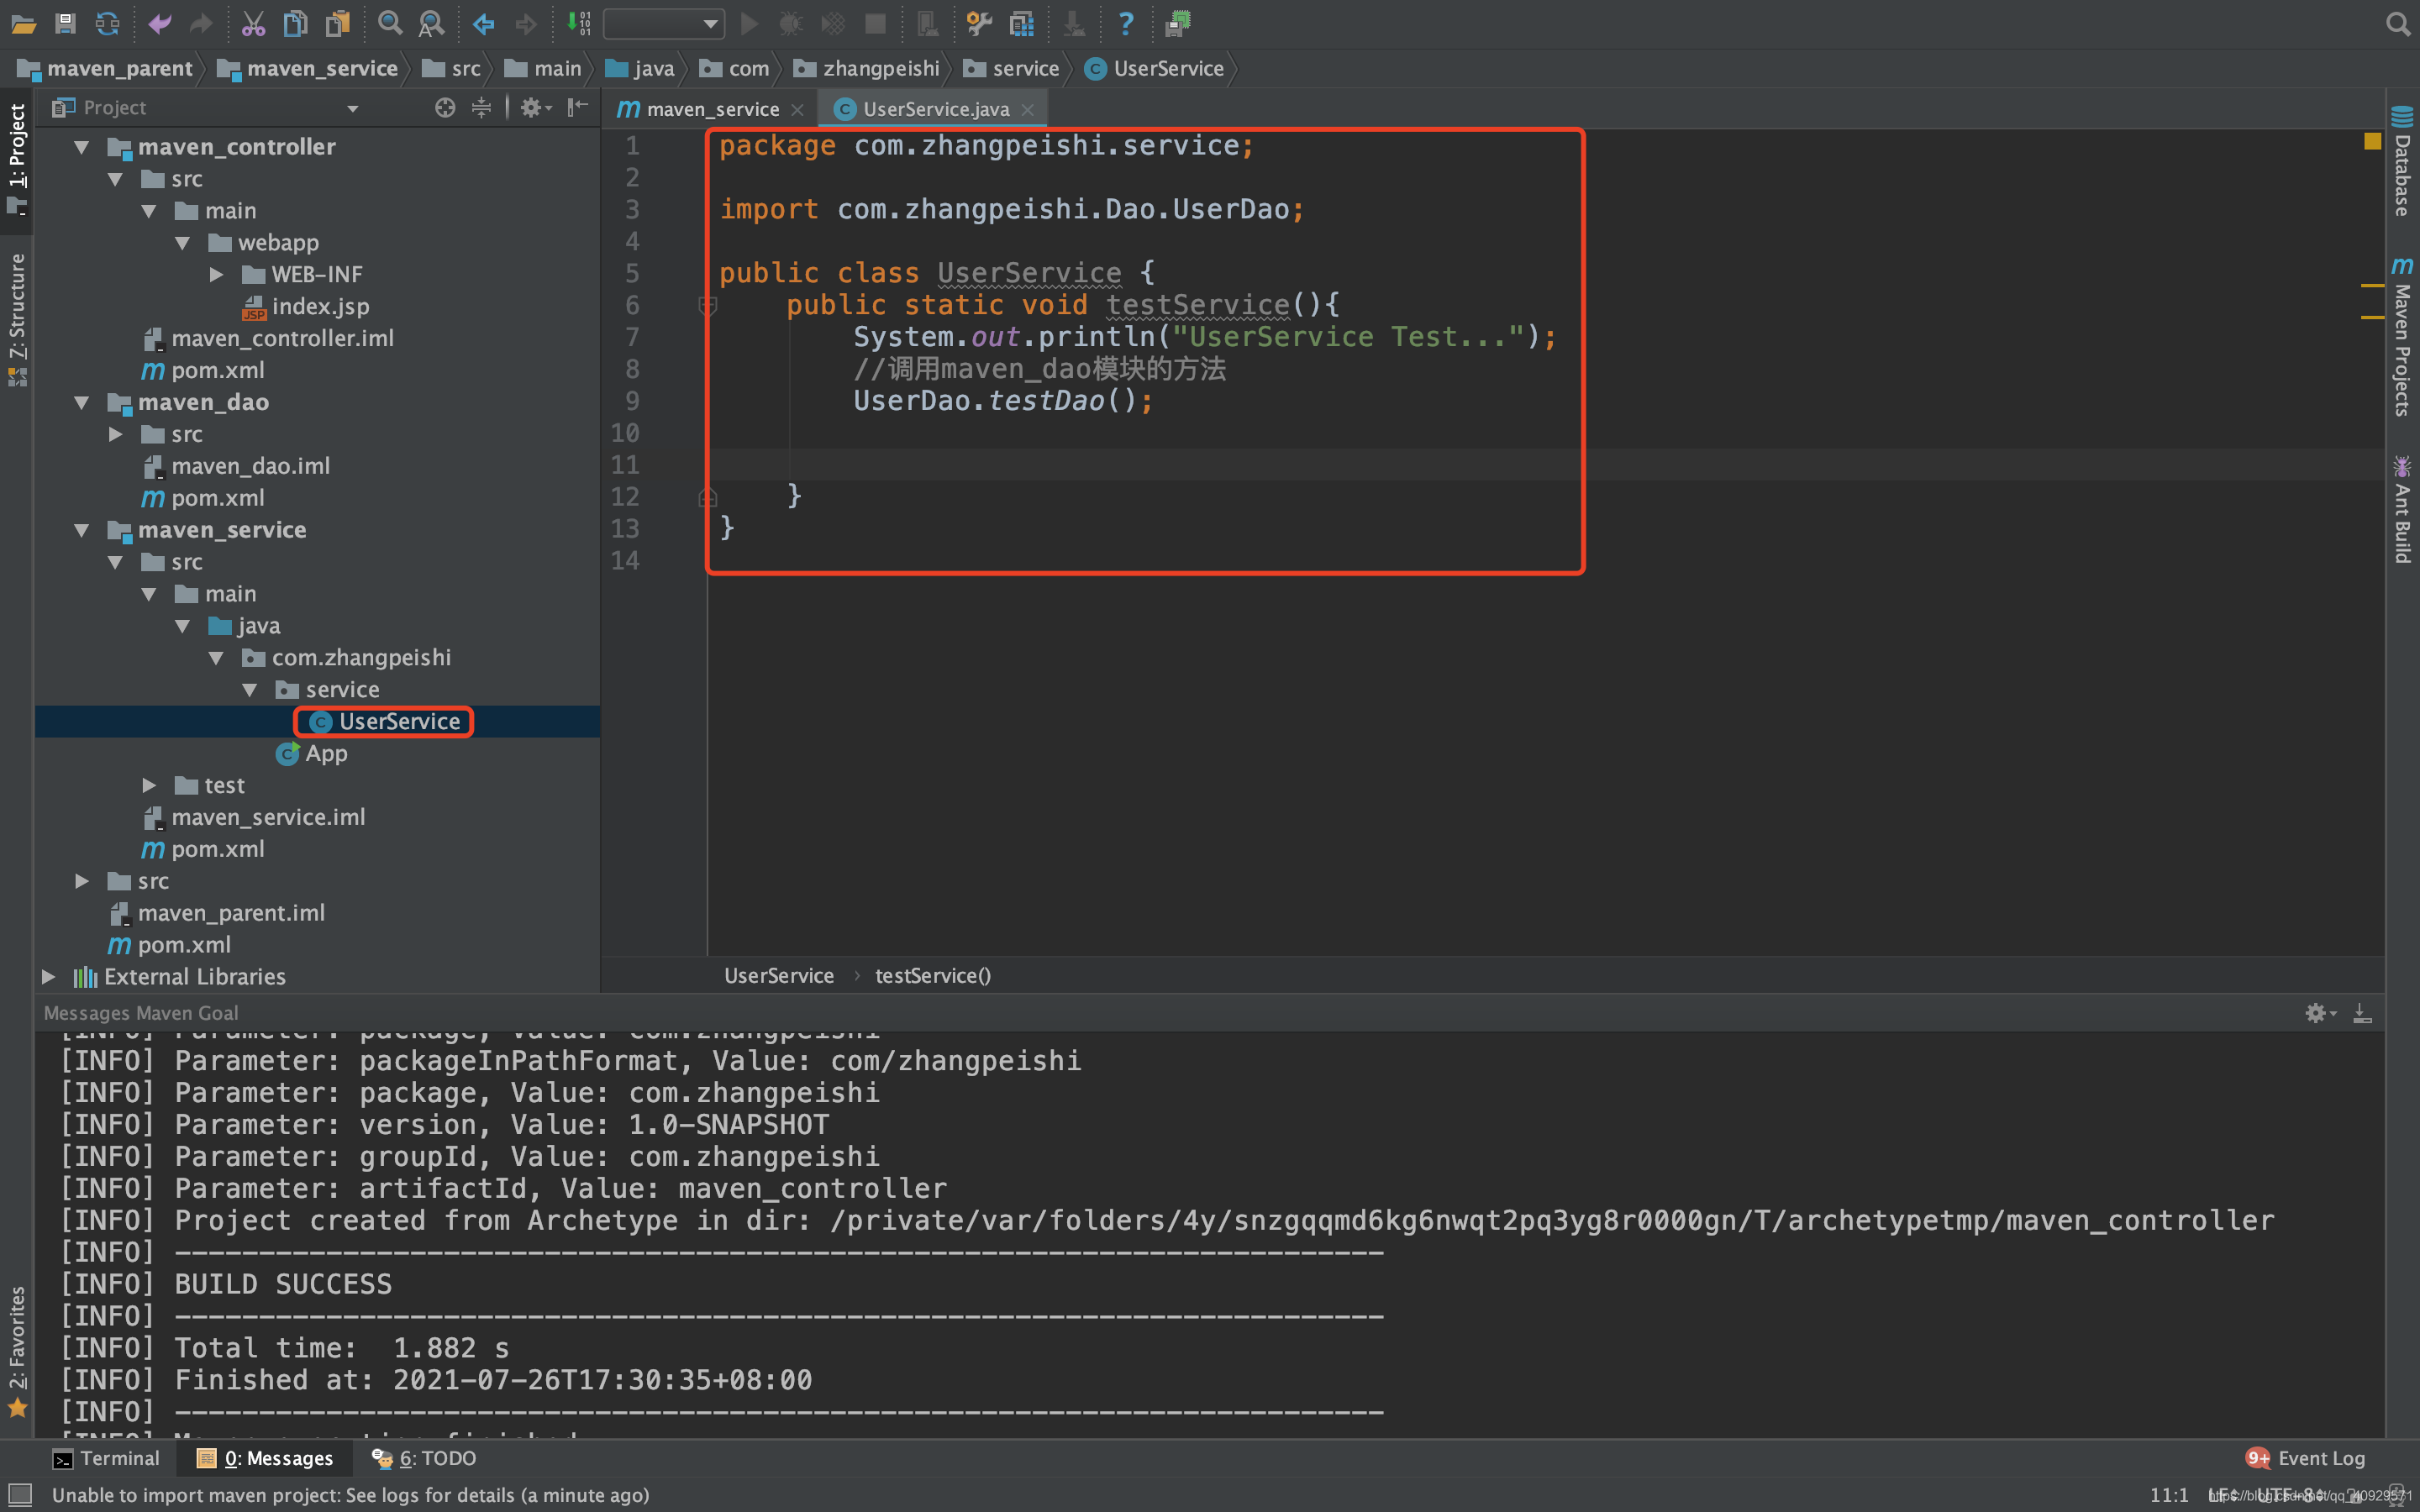Image resolution: width=2420 pixels, height=1512 pixels.
Task: Click the Help question mark icon
Action: tap(1126, 23)
